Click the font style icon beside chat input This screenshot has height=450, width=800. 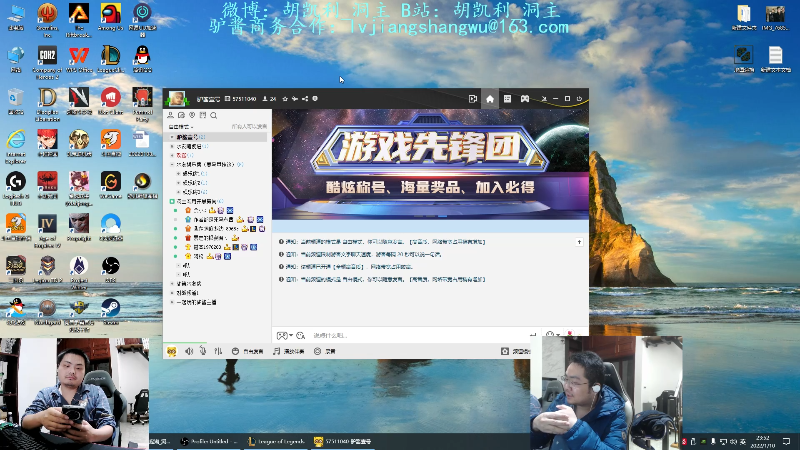coord(301,335)
